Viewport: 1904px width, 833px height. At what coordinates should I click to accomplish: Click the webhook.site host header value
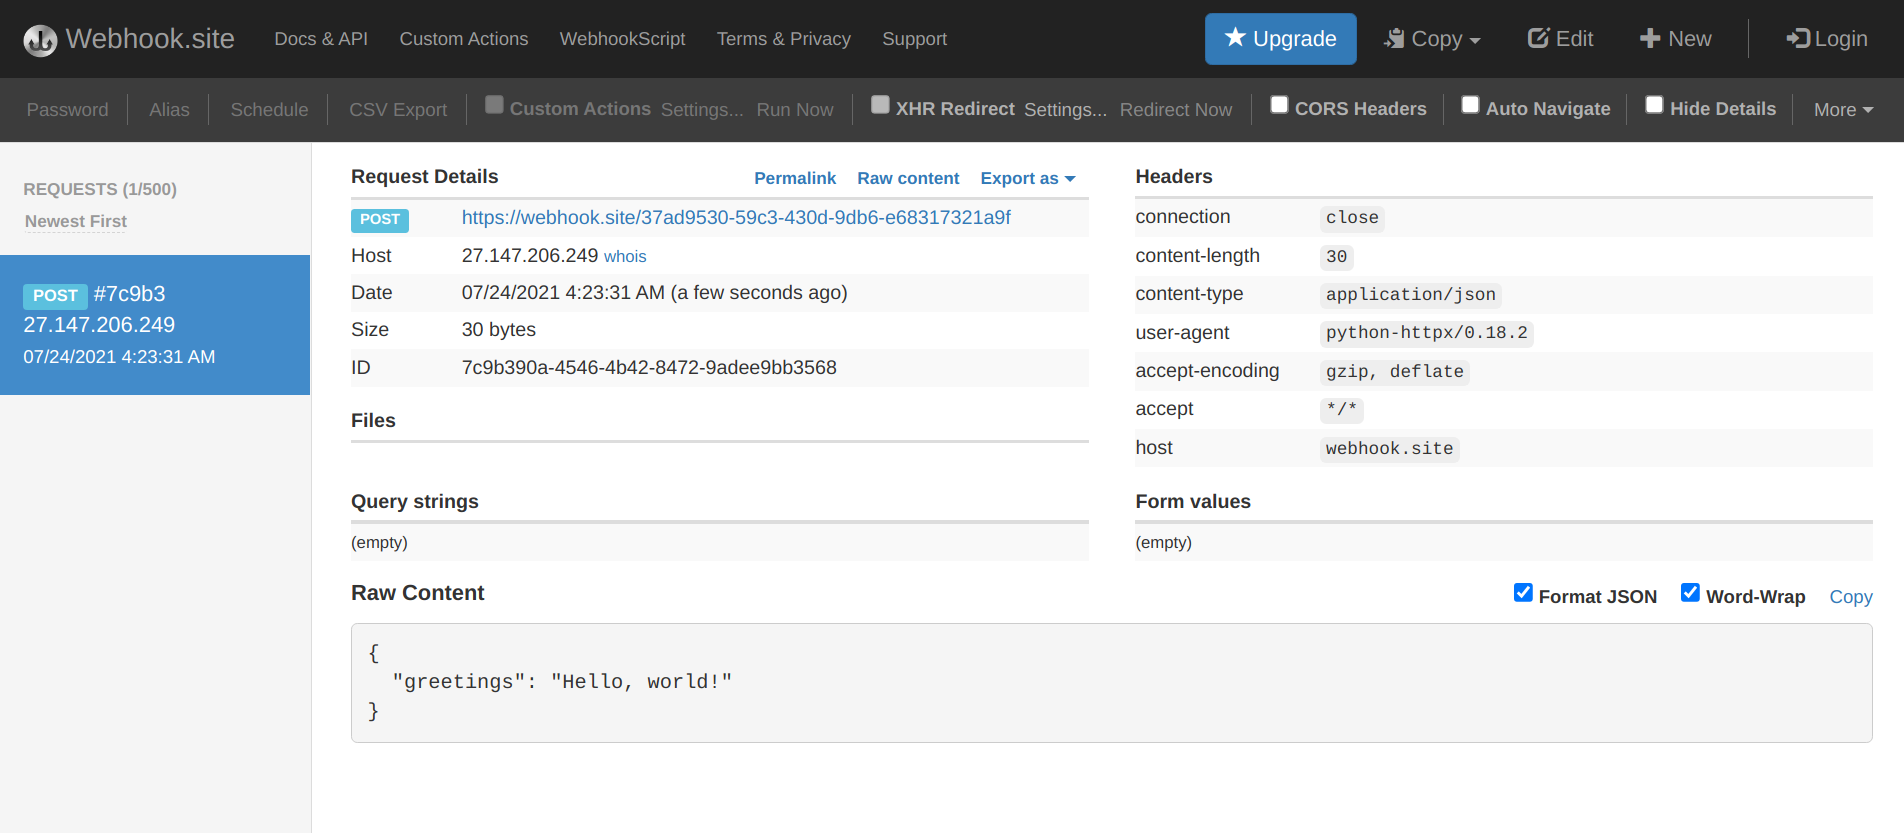click(x=1390, y=449)
